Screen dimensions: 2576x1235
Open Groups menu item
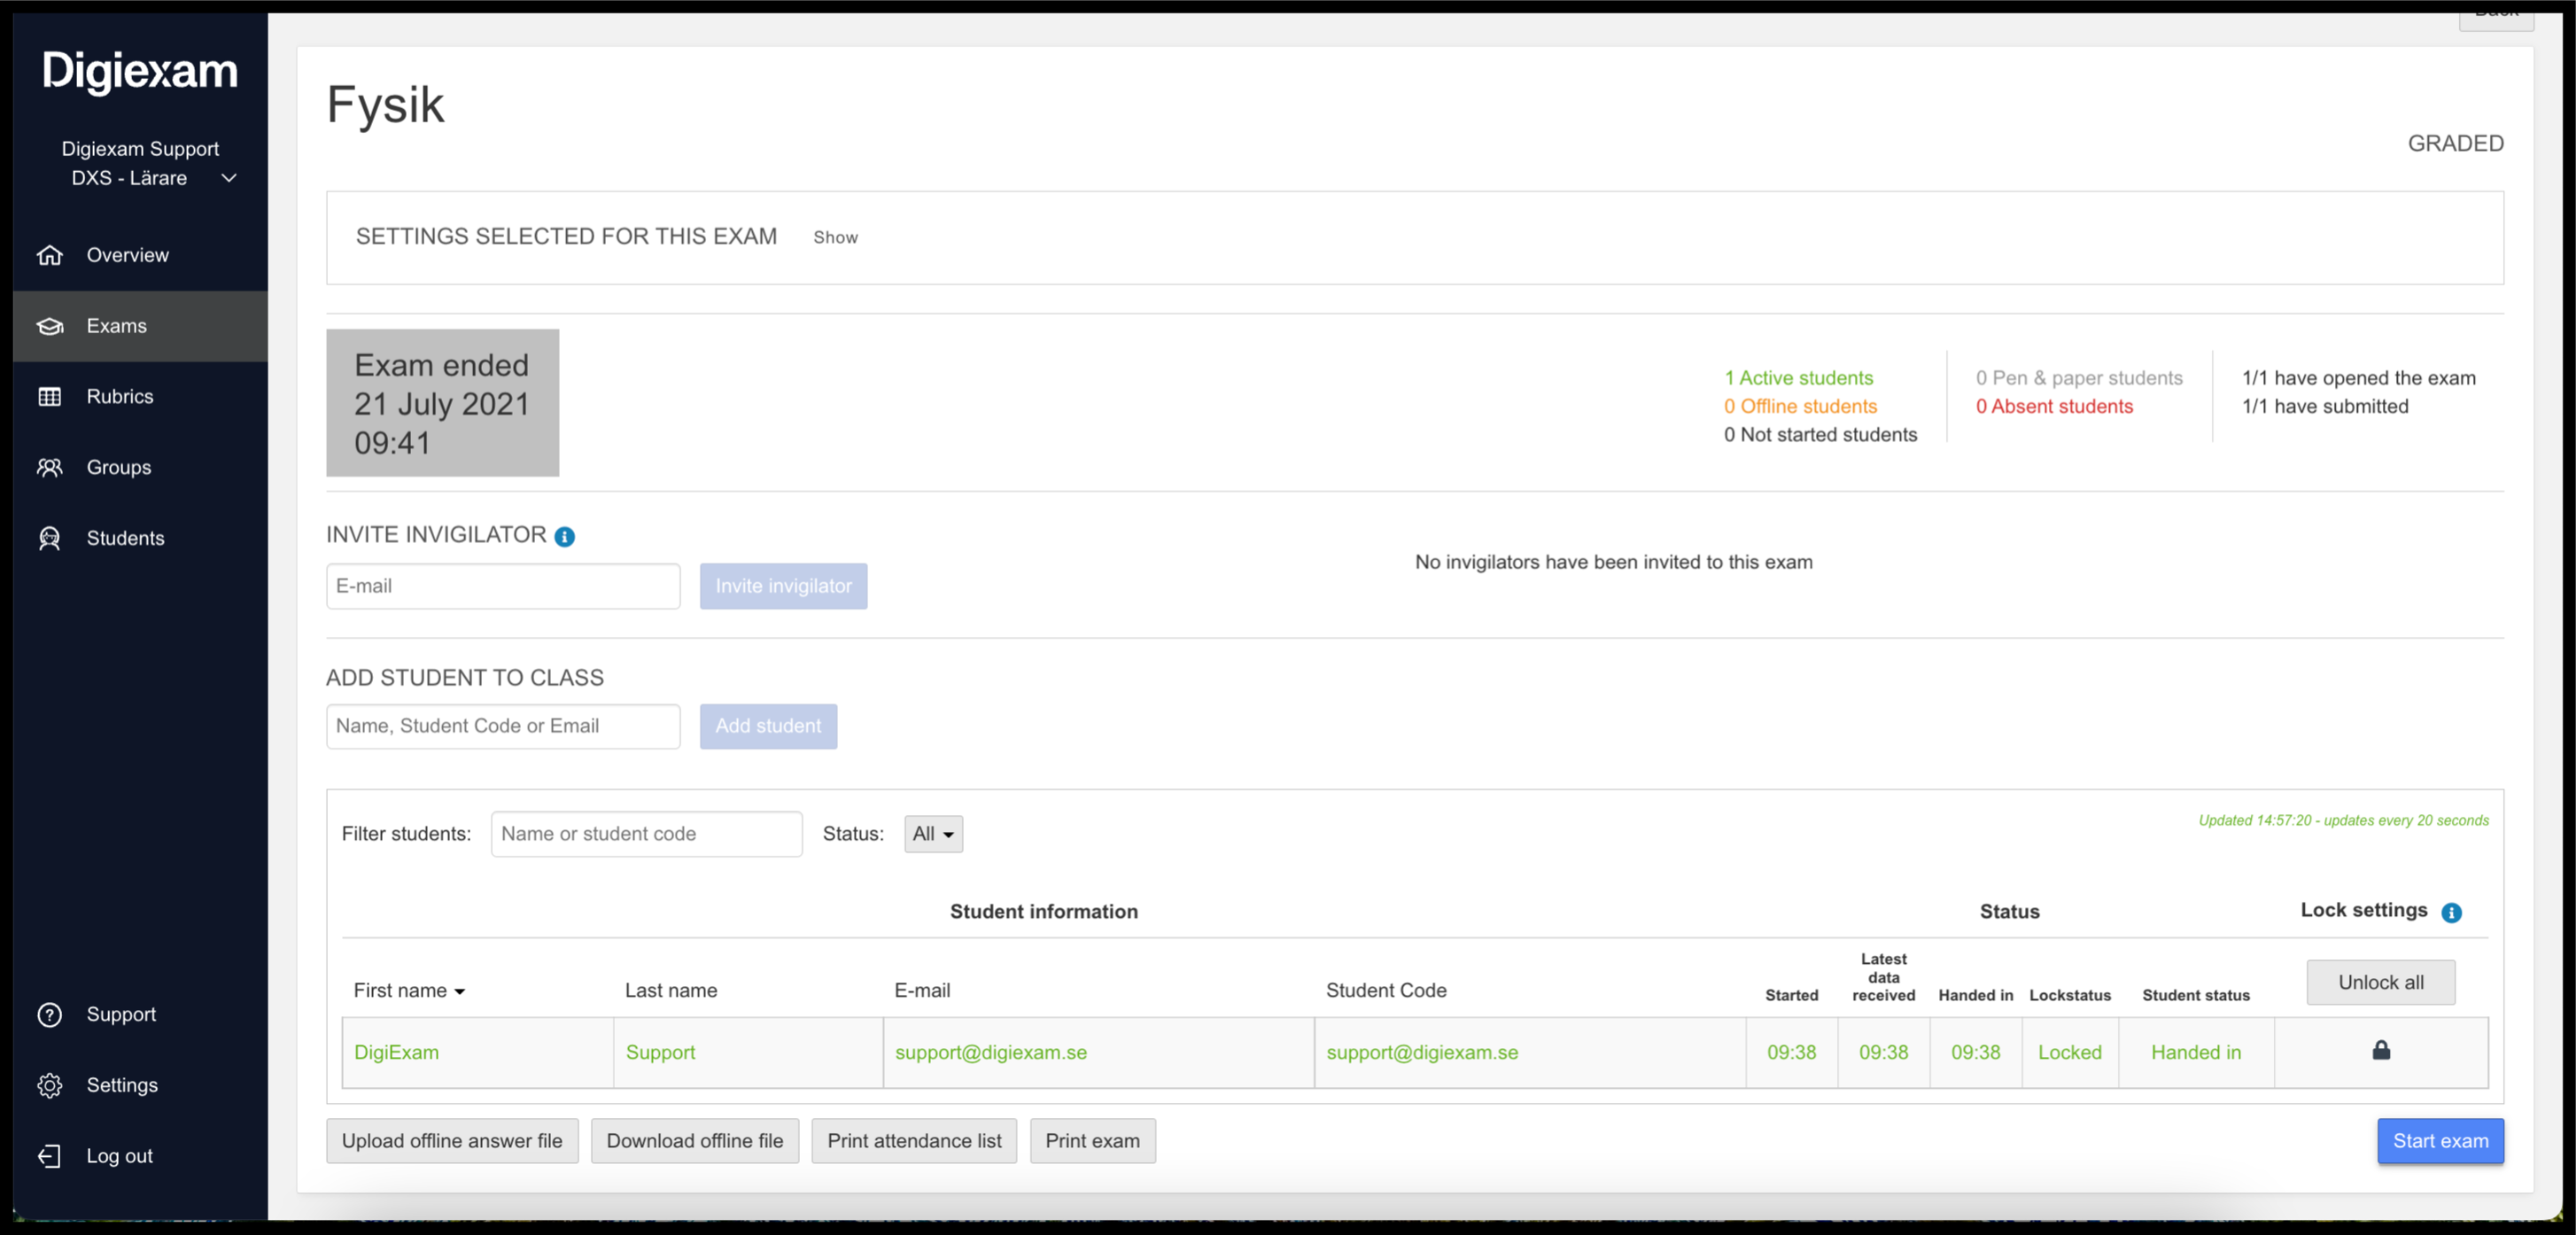pyautogui.click(x=140, y=467)
